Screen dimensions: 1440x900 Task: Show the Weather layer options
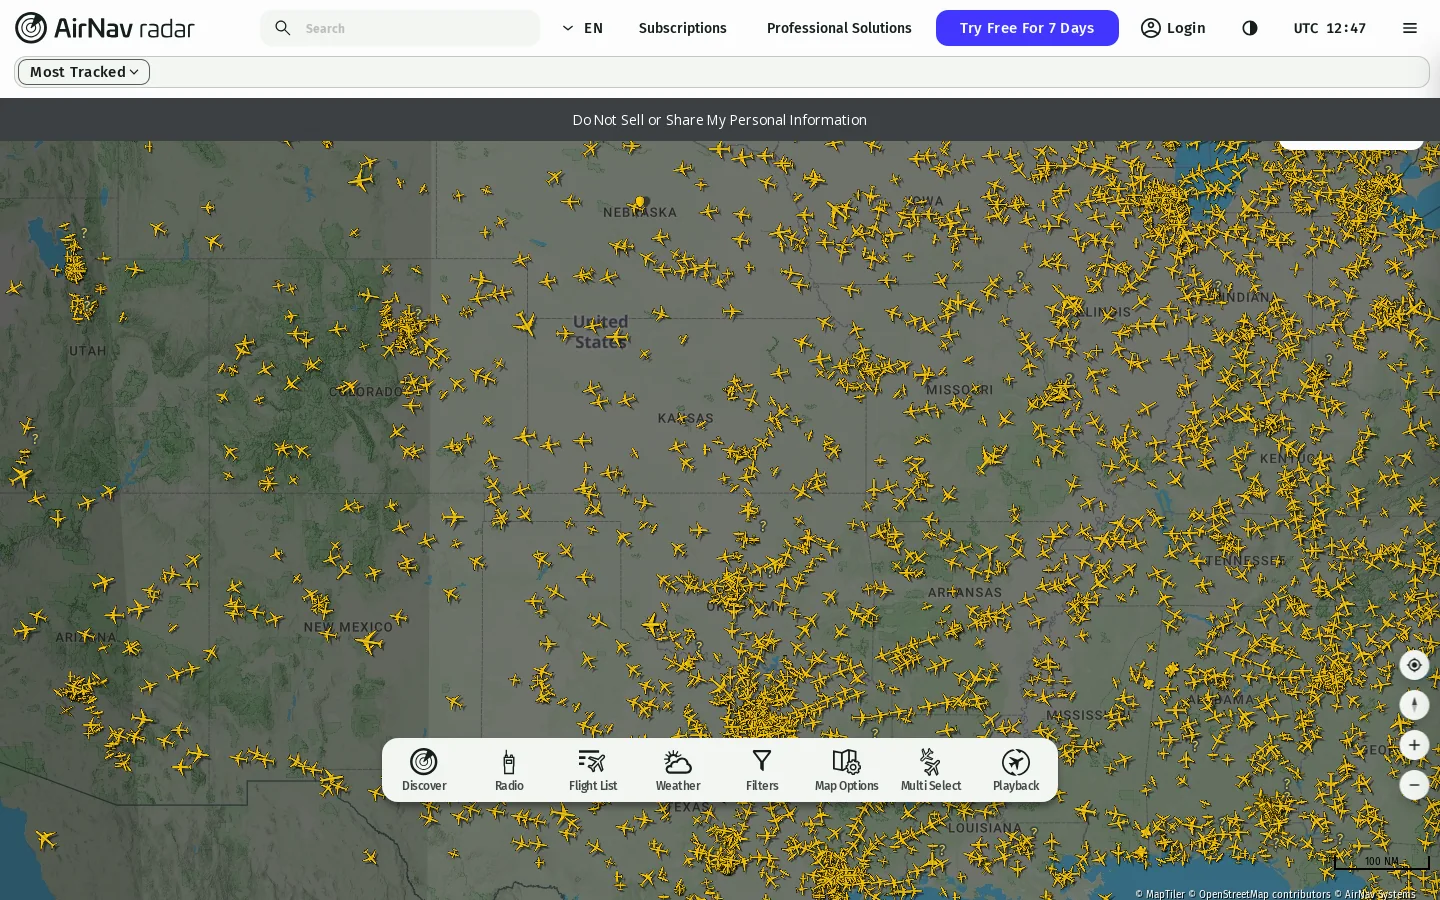[x=678, y=770]
